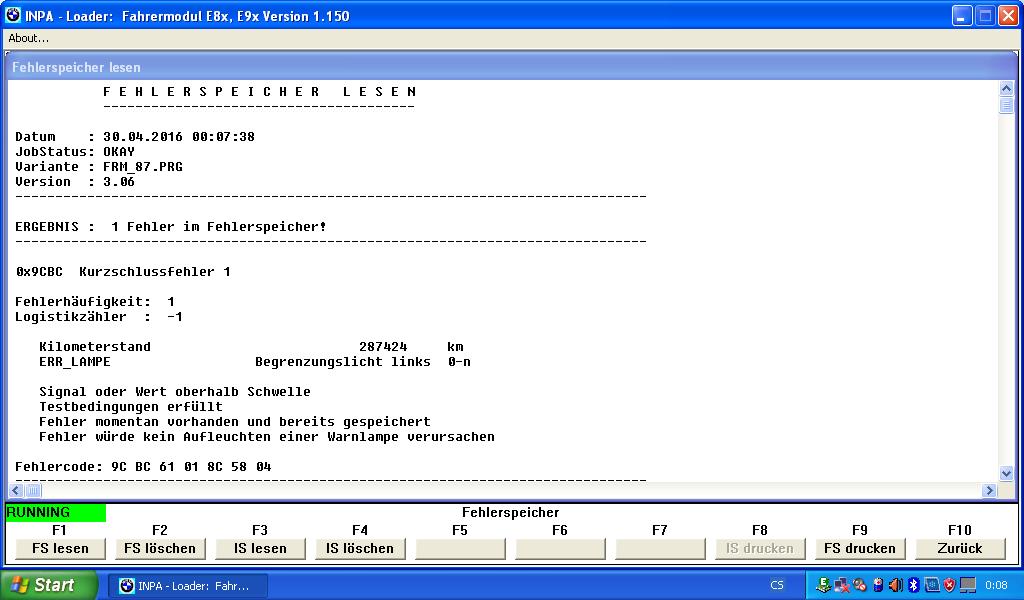Click the volume speaker tray icon
The height and width of the screenshot is (600, 1024).
tap(895, 585)
